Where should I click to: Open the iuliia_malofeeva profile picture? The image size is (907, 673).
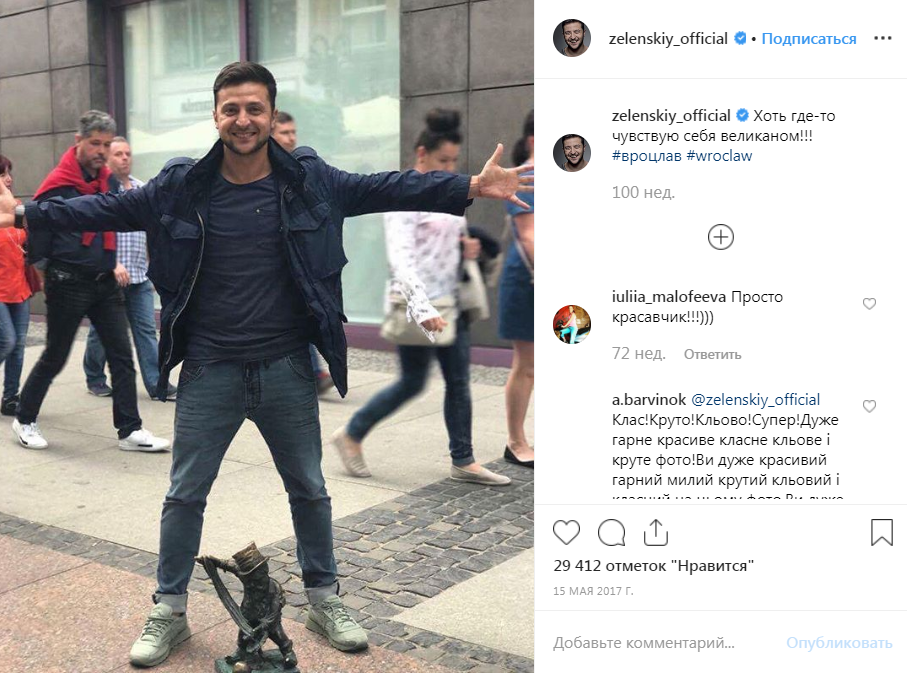pos(572,325)
